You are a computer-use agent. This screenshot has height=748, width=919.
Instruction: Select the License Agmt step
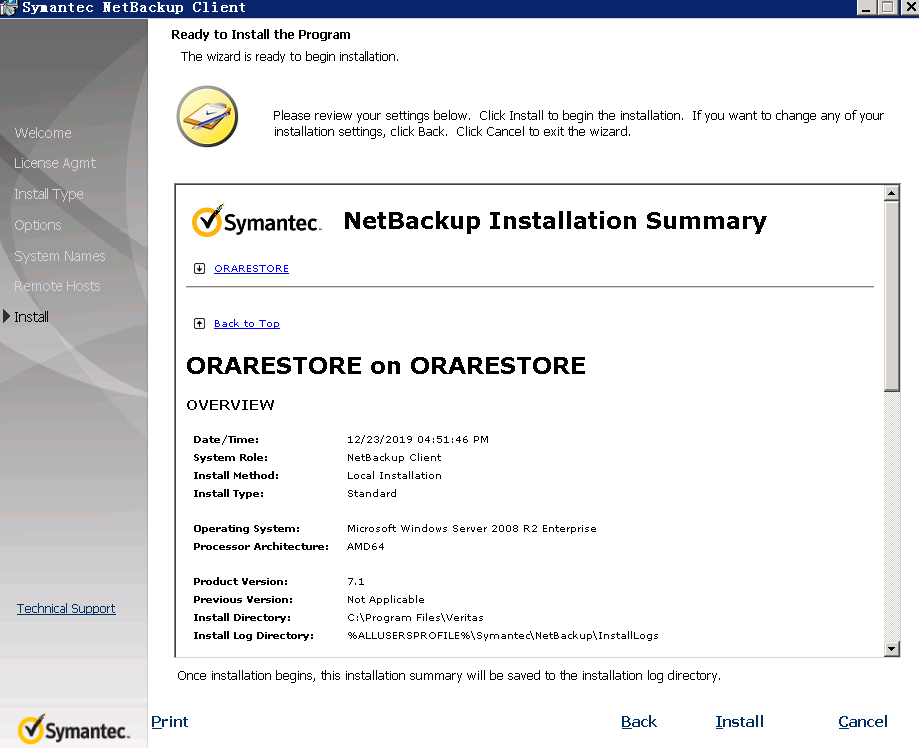tap(55, 164)
